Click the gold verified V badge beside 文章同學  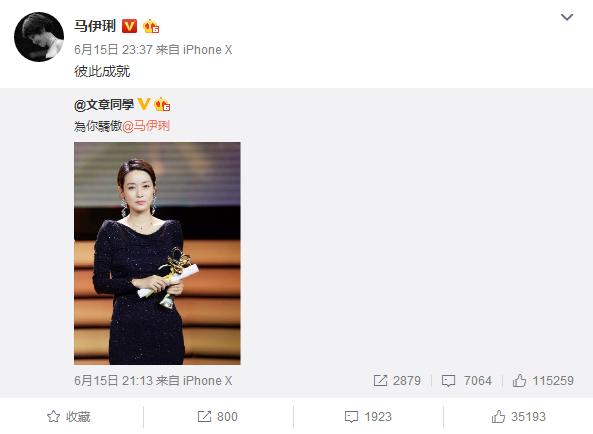(x=144, y=104)
